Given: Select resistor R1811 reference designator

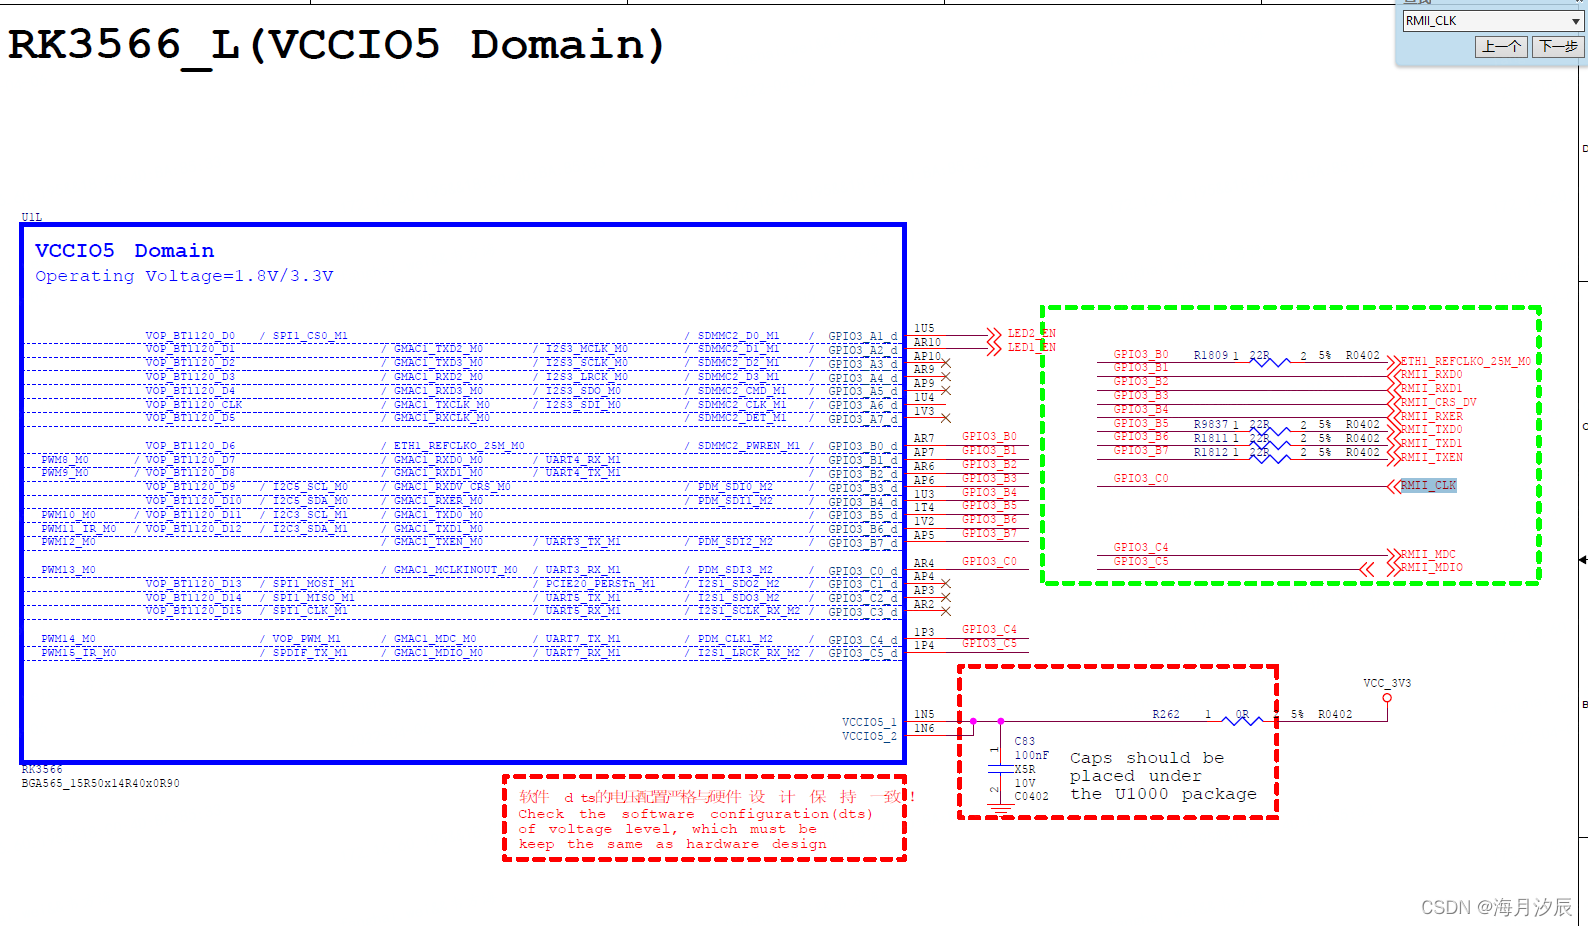Looking at the screenshot, I should [1210, 438].
